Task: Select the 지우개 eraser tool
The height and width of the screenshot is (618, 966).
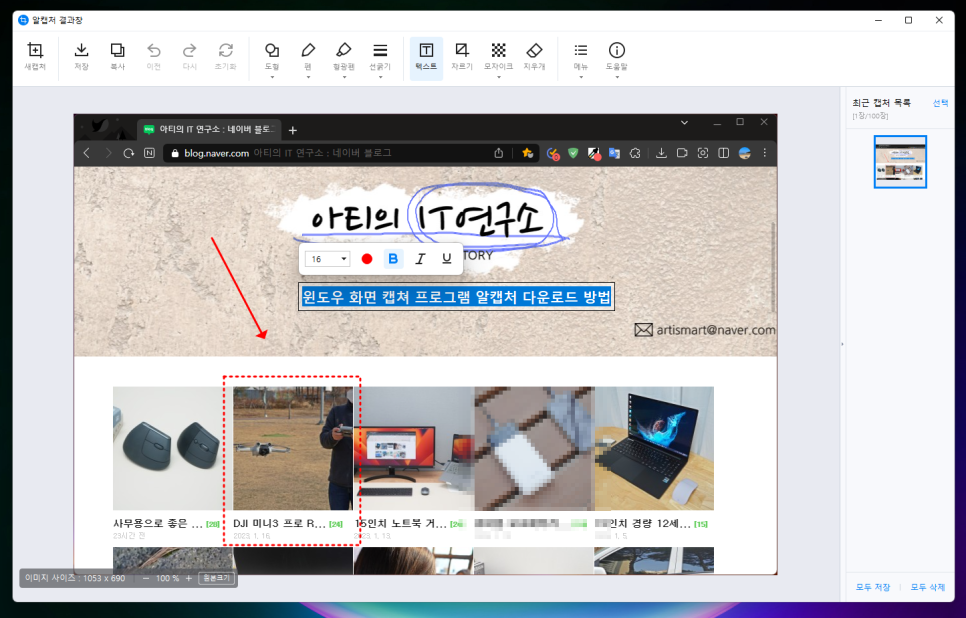Action: pyautogui.click(x=534, y=56)
